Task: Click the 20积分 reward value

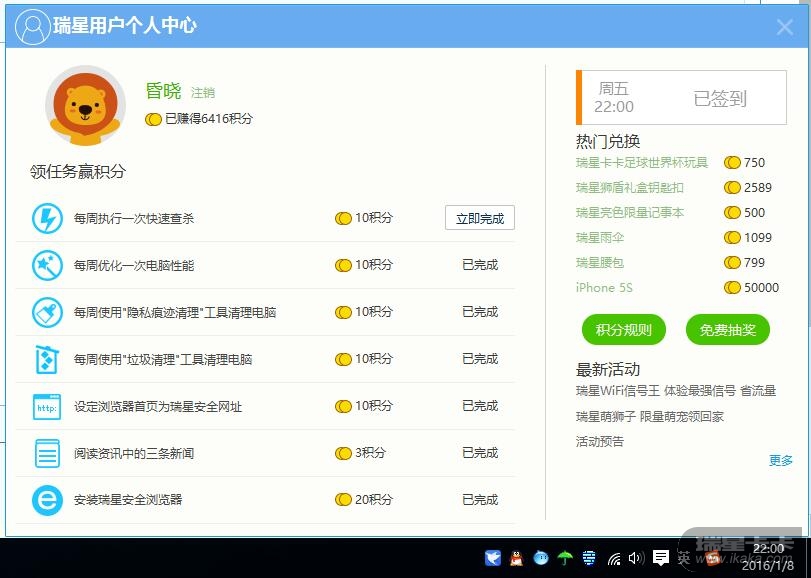Action: pyautogui.click(x=373, y=499)
